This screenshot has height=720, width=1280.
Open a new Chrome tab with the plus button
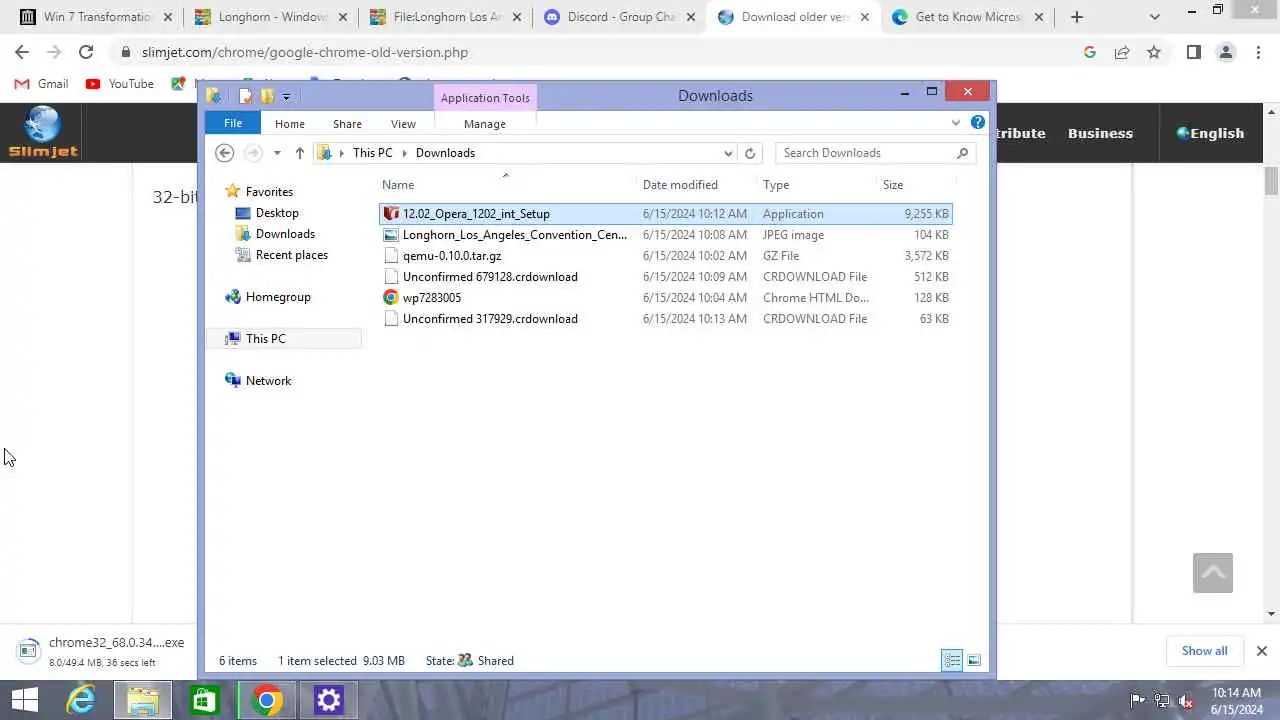pyautogui.click(x=1077, y=17)
